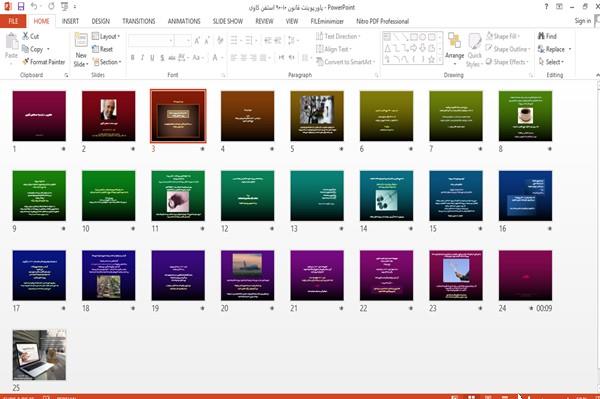
Task: Open the Font Color dropdown
Action: tap(223, 58)
